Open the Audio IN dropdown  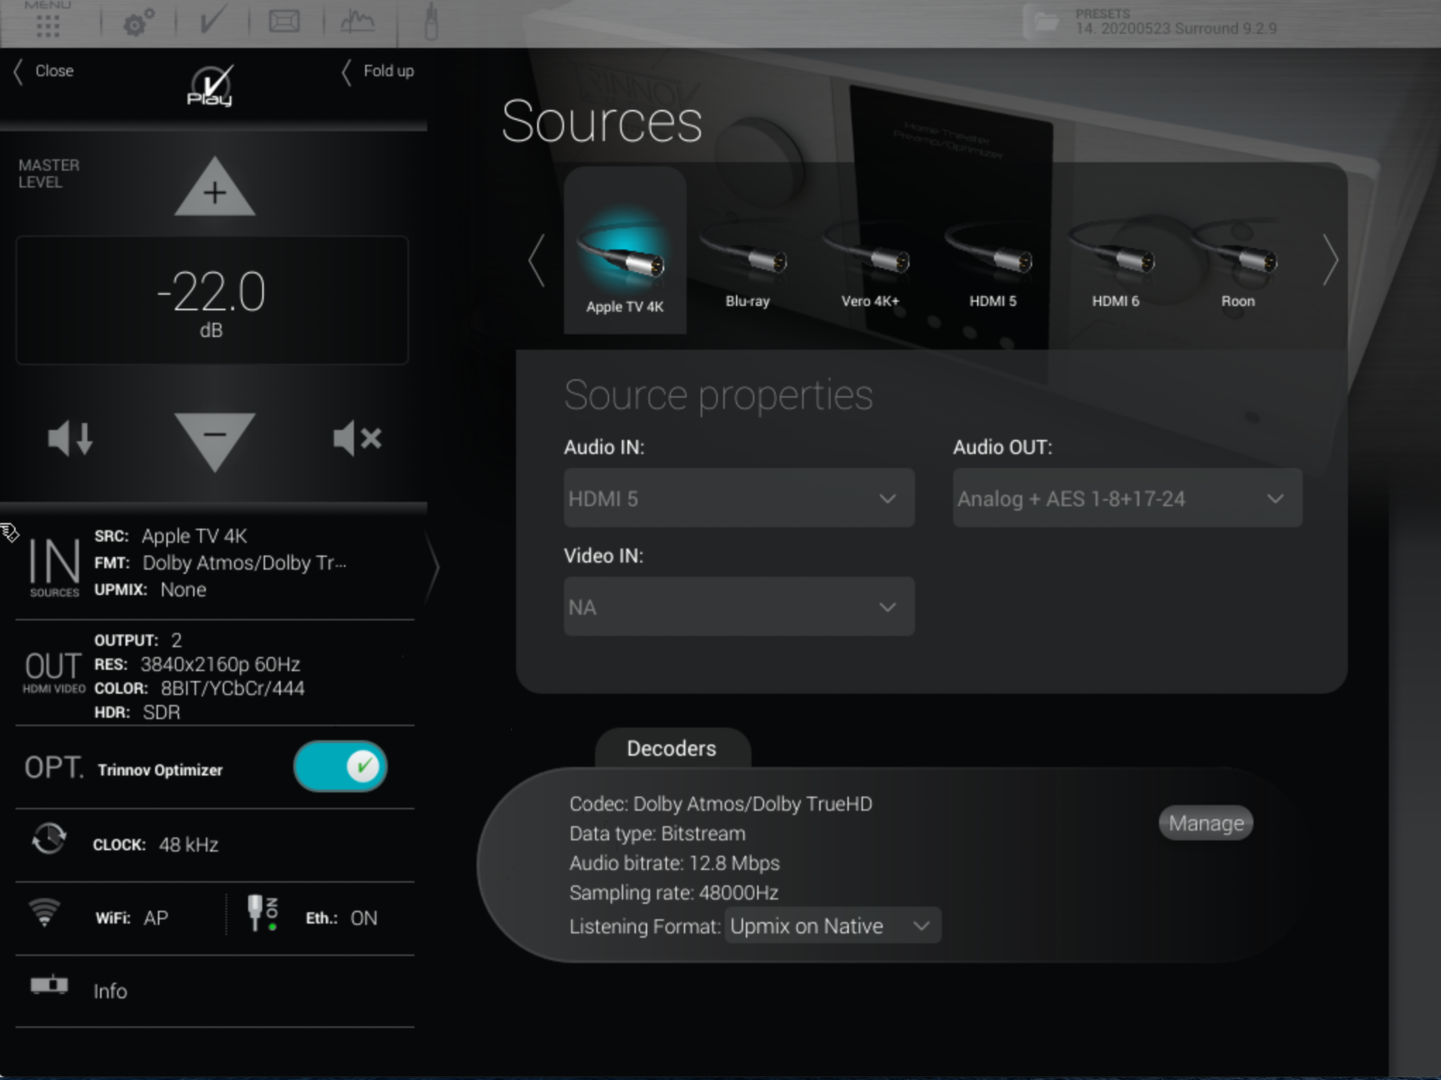point(739,498)
